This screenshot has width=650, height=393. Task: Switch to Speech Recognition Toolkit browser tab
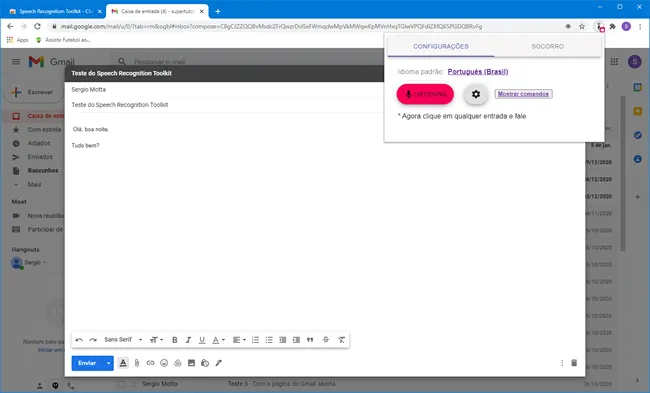55,12
